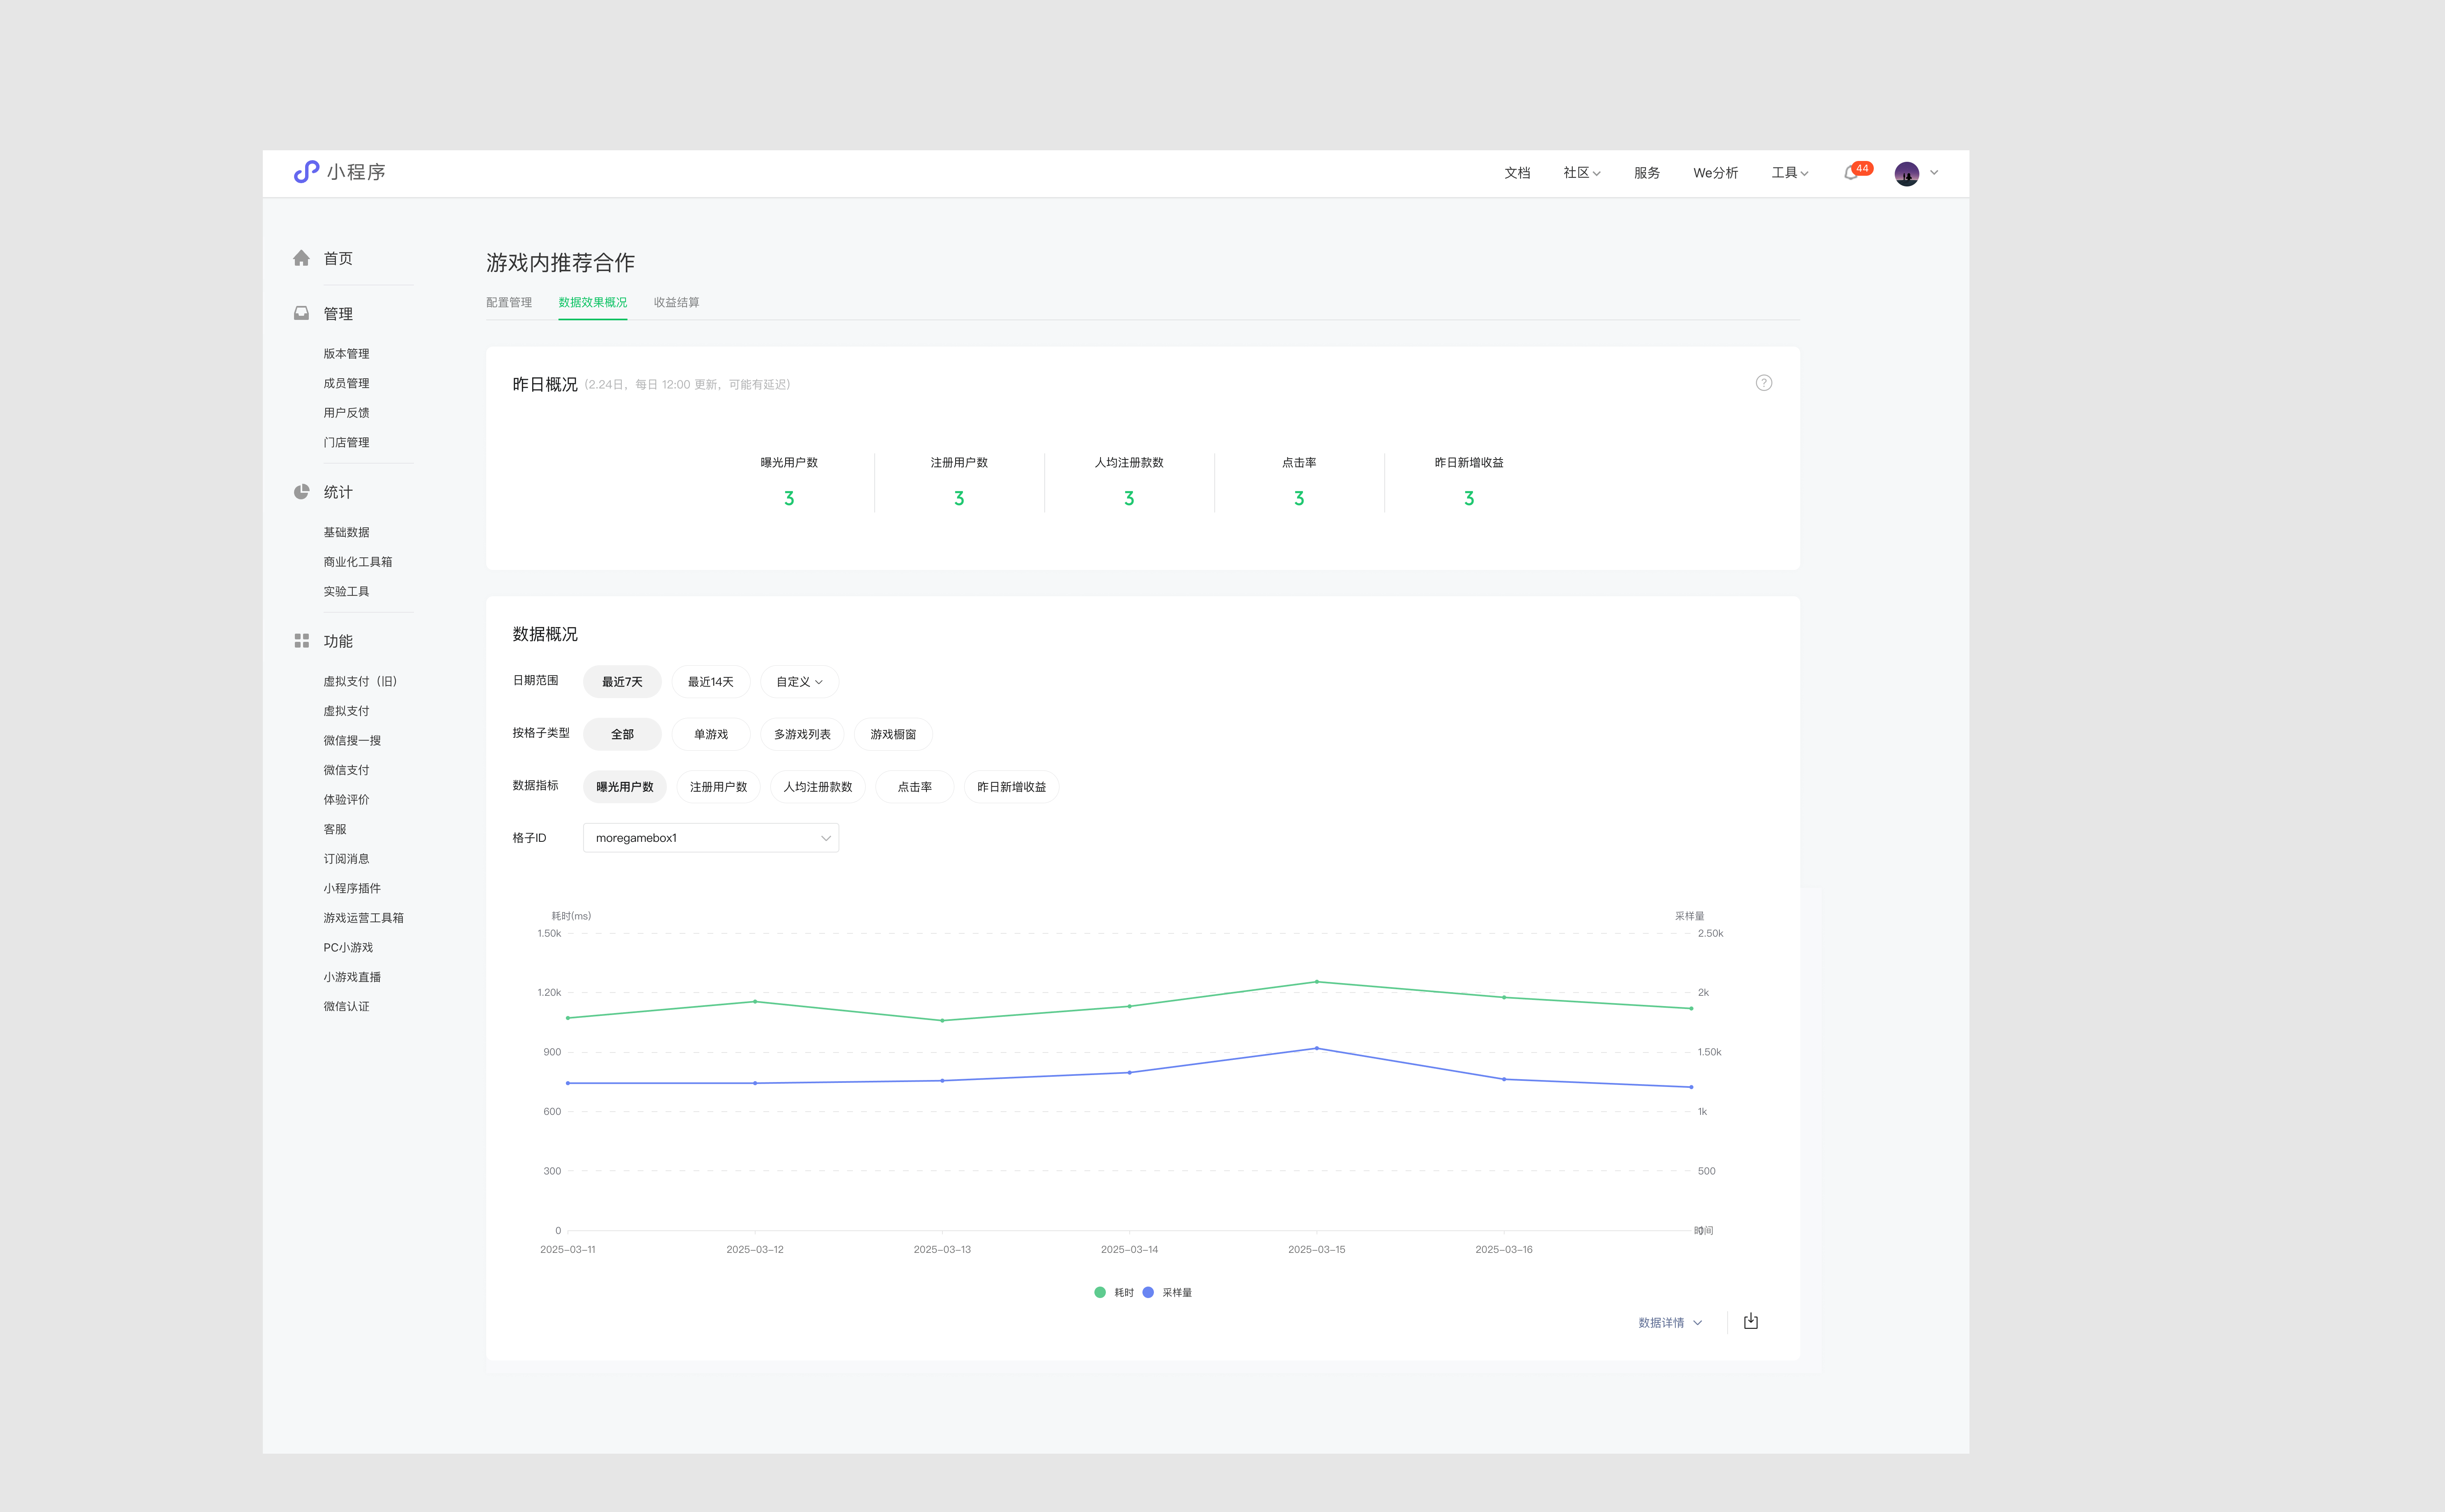
Task: Click the export download icon below chart
Action: coord(1751,1322)
